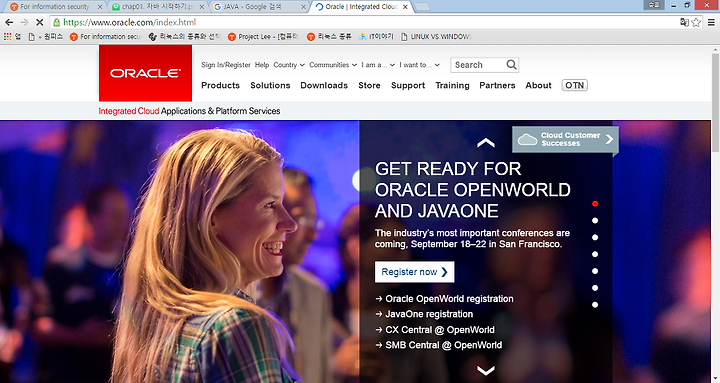Open the Solutions menu
The height and width of the screenshot is (383, 720).
pyautogui.click(x=270, y=85)
